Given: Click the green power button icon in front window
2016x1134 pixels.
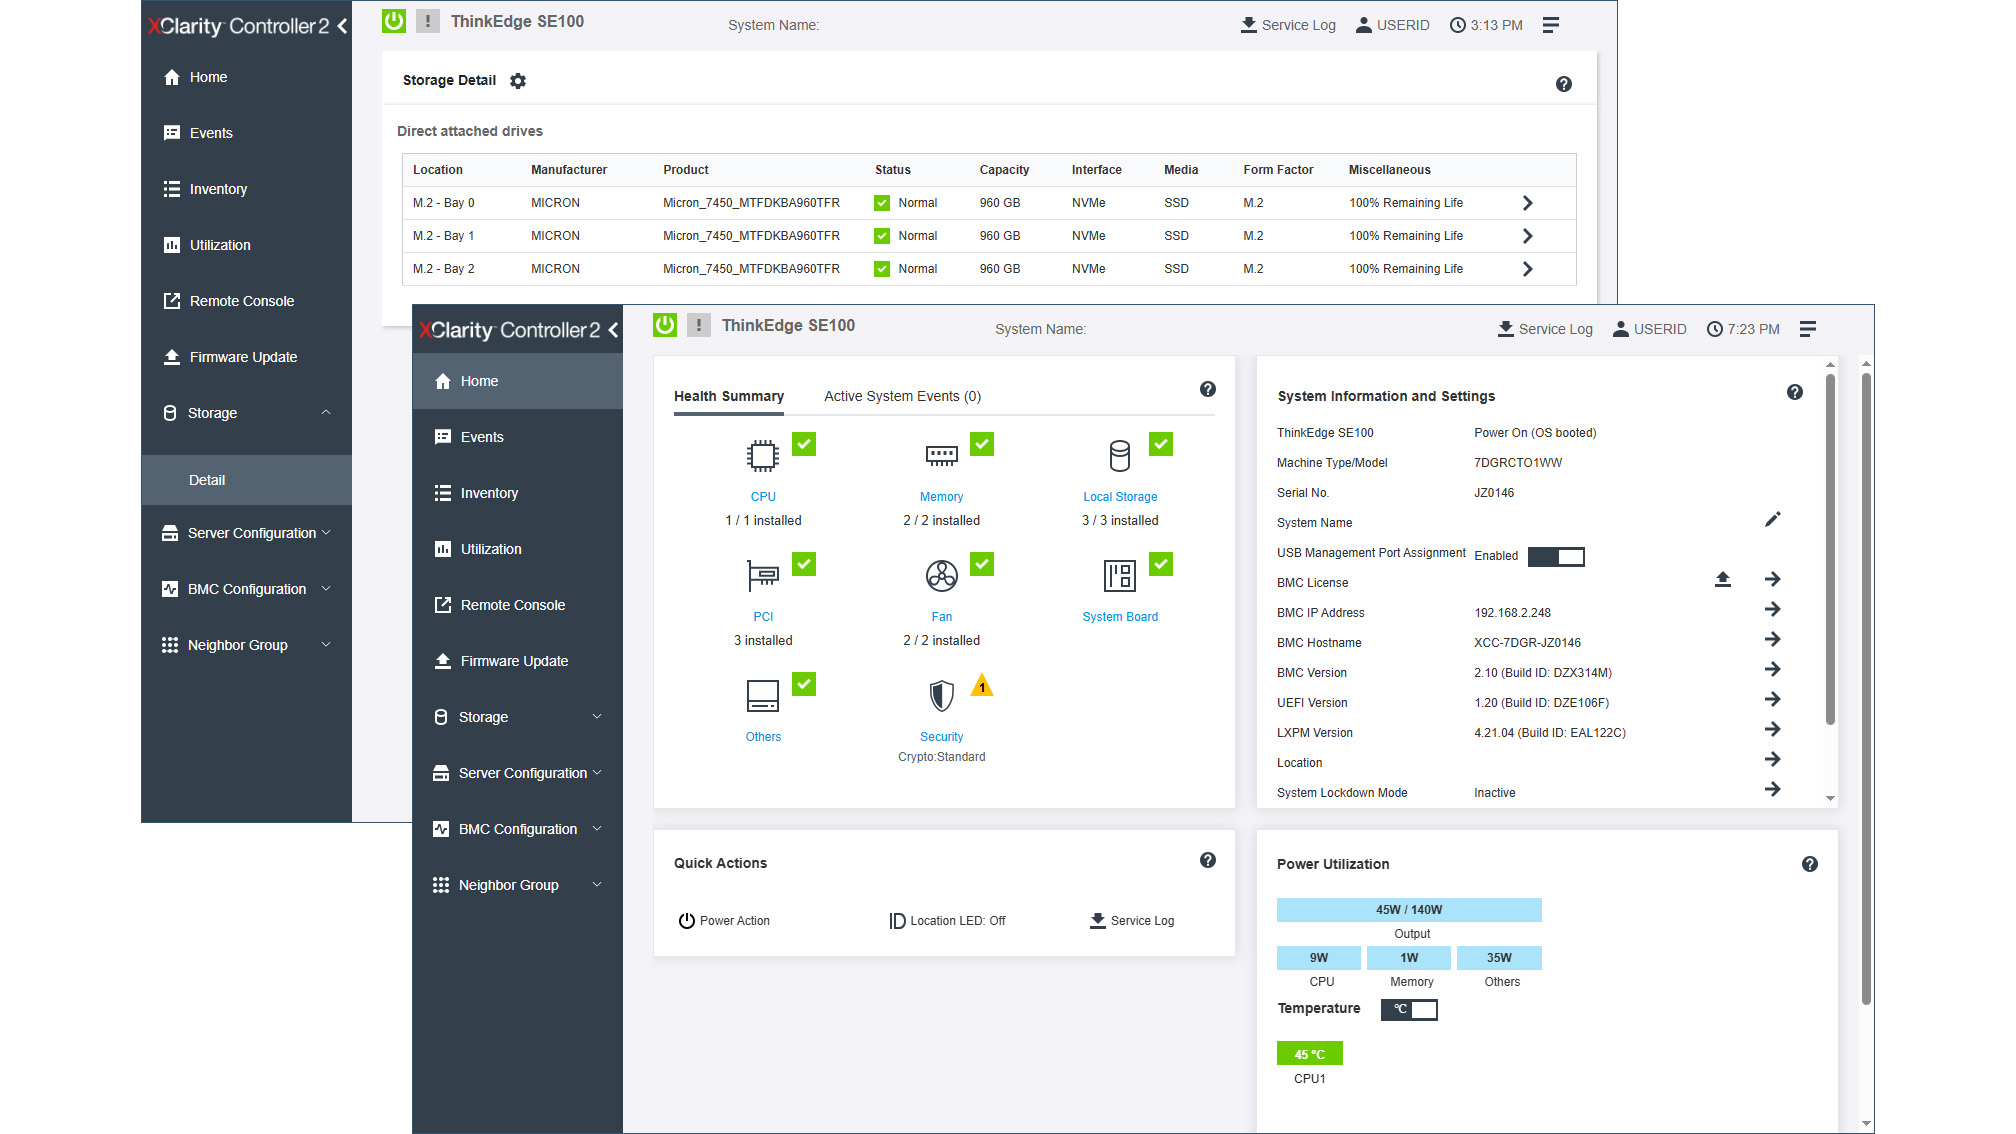Looking at the screenshot, I should [x=665, y=325].
